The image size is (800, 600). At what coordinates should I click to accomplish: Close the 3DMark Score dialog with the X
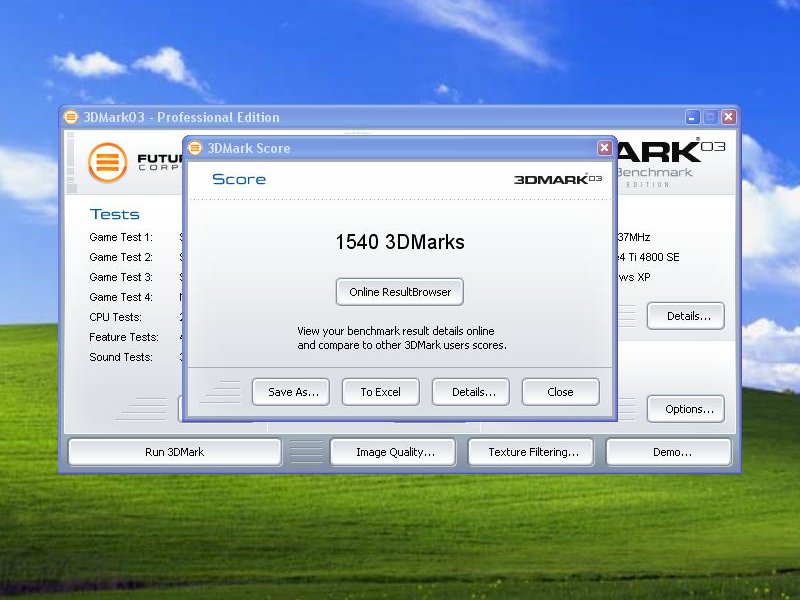pyautogui.click(x=605, y=148)
